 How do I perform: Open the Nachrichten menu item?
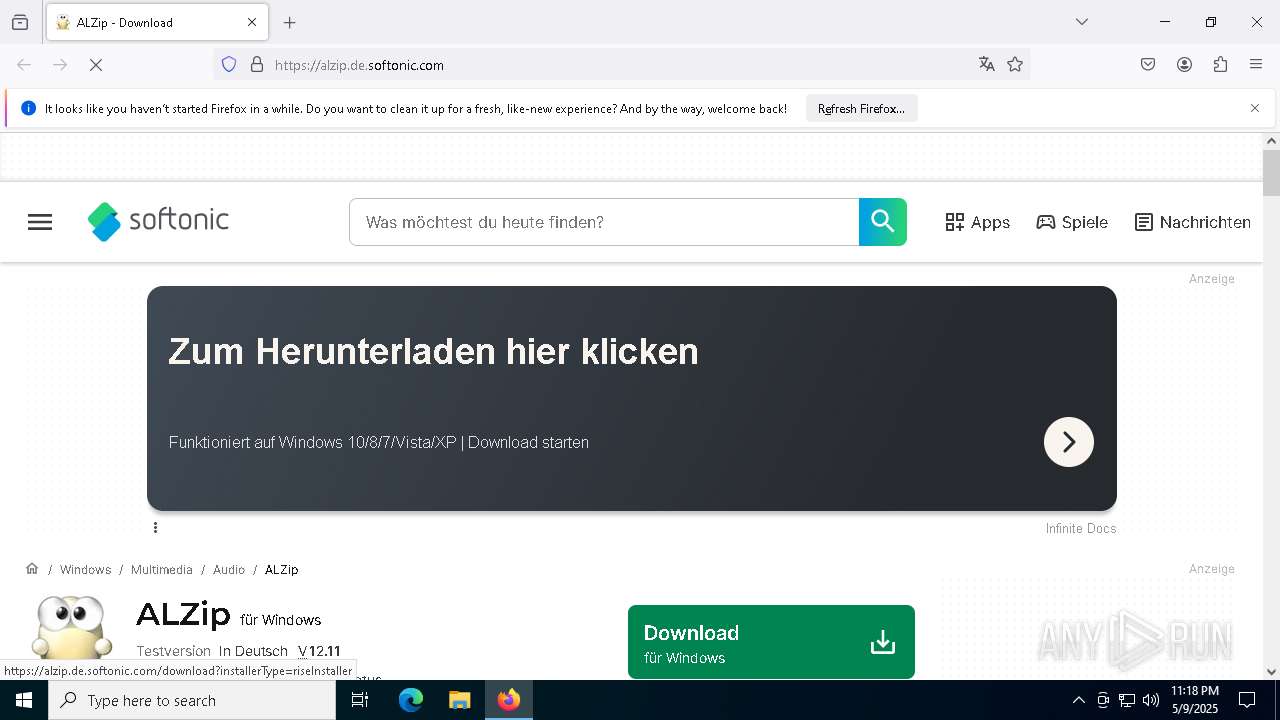(x=1193, y=222)
